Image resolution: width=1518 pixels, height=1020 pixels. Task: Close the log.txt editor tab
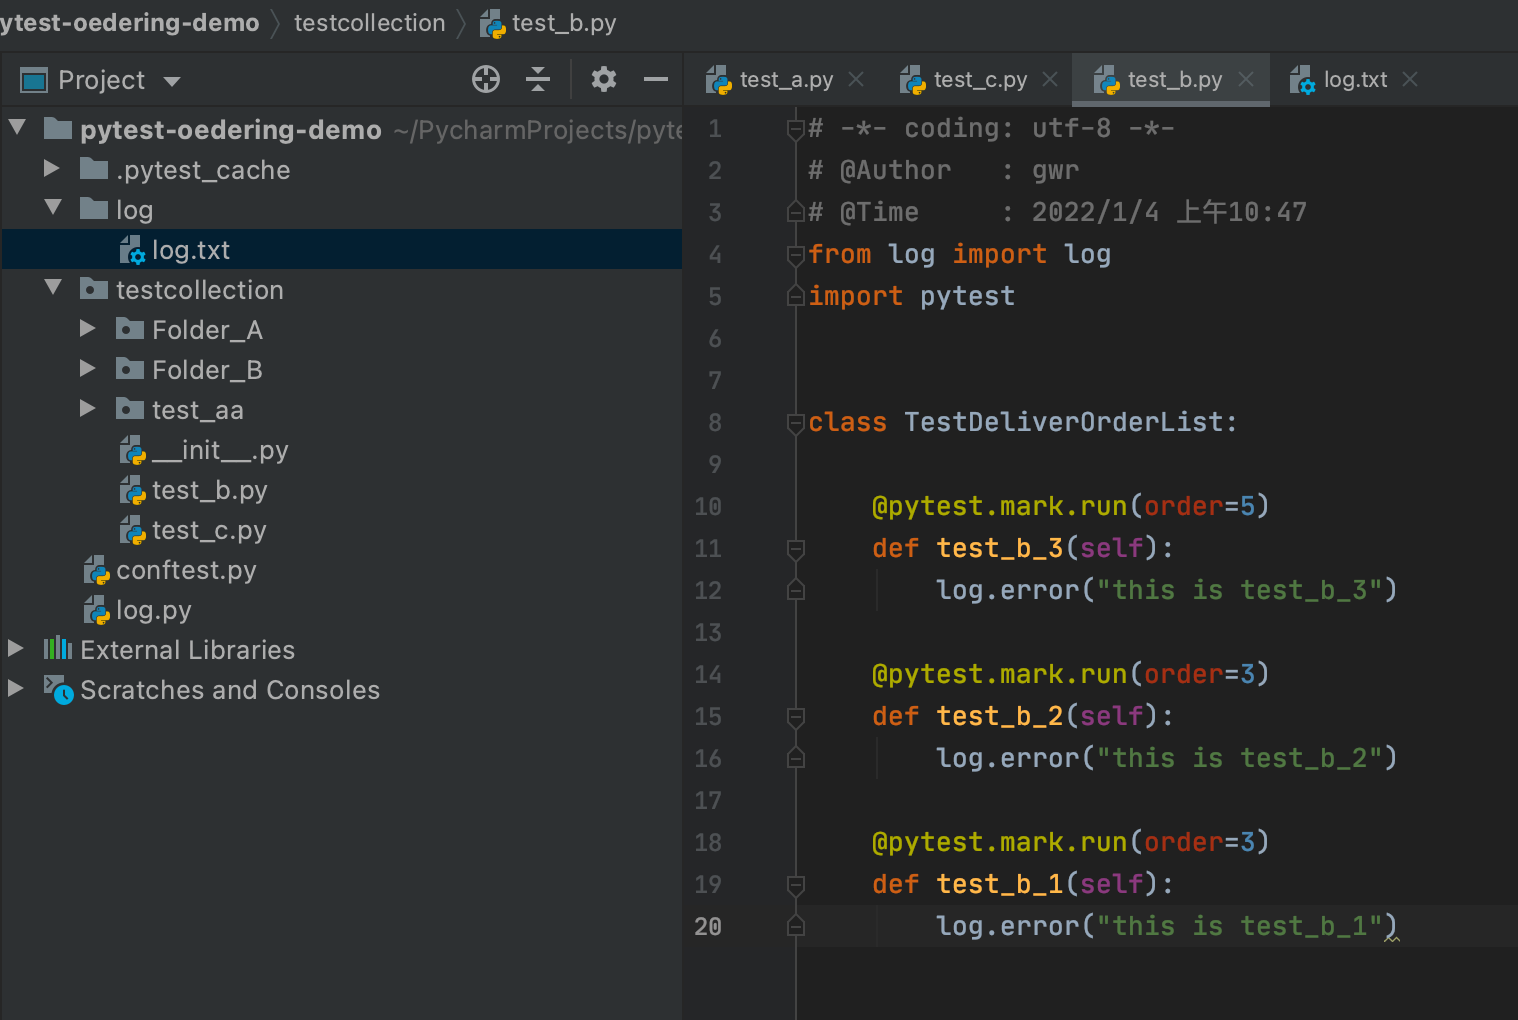[x=1410, y=79]
